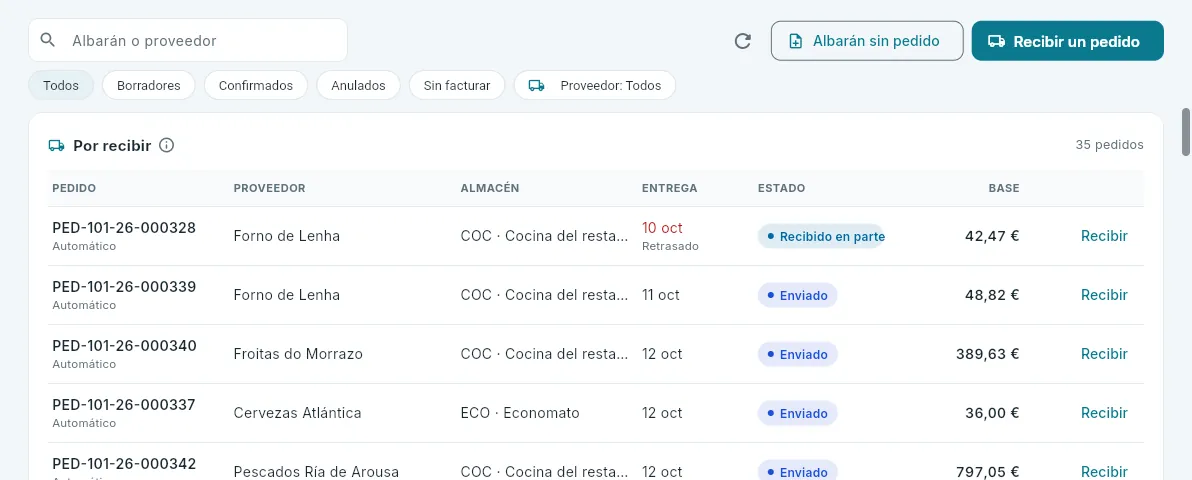Image resolution: width=1192 pixels, height=480 pixels.
Task: Click the refresh icon
Action: click(743, 41)
